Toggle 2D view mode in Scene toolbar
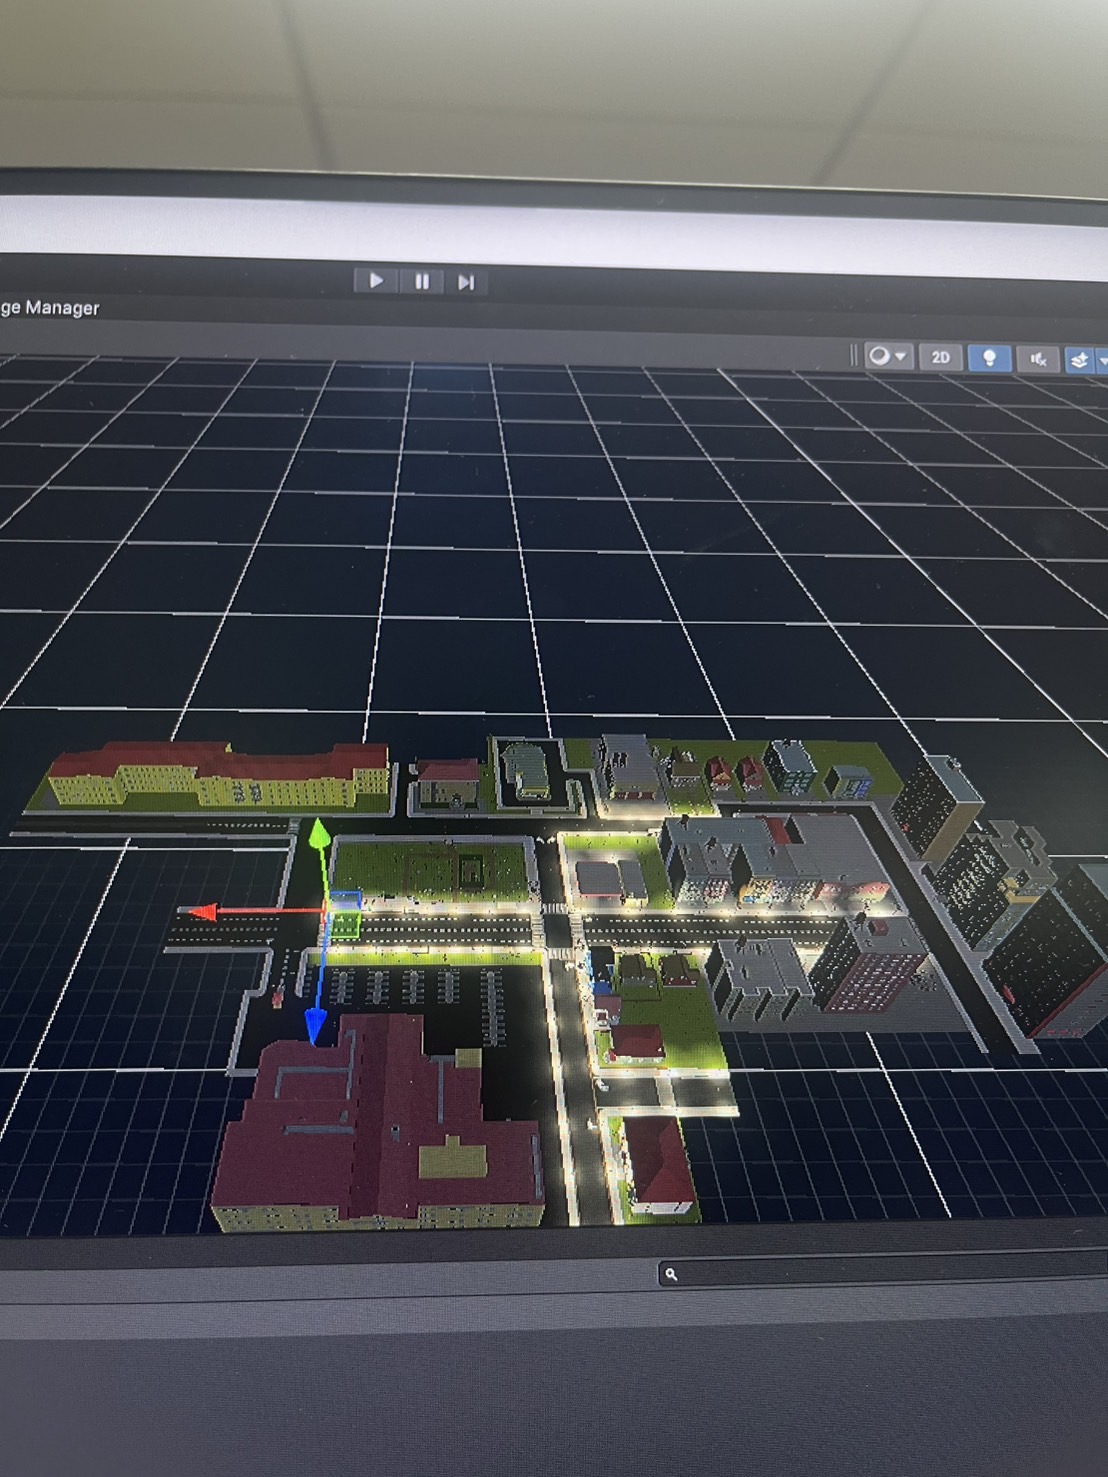The width and height of the screenshot is (1108, 1477). 940,357
